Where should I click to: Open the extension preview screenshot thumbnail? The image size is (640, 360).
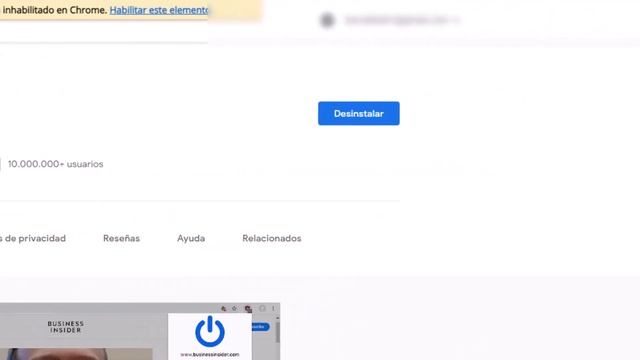pyautogui.click(x=140, y=331)
